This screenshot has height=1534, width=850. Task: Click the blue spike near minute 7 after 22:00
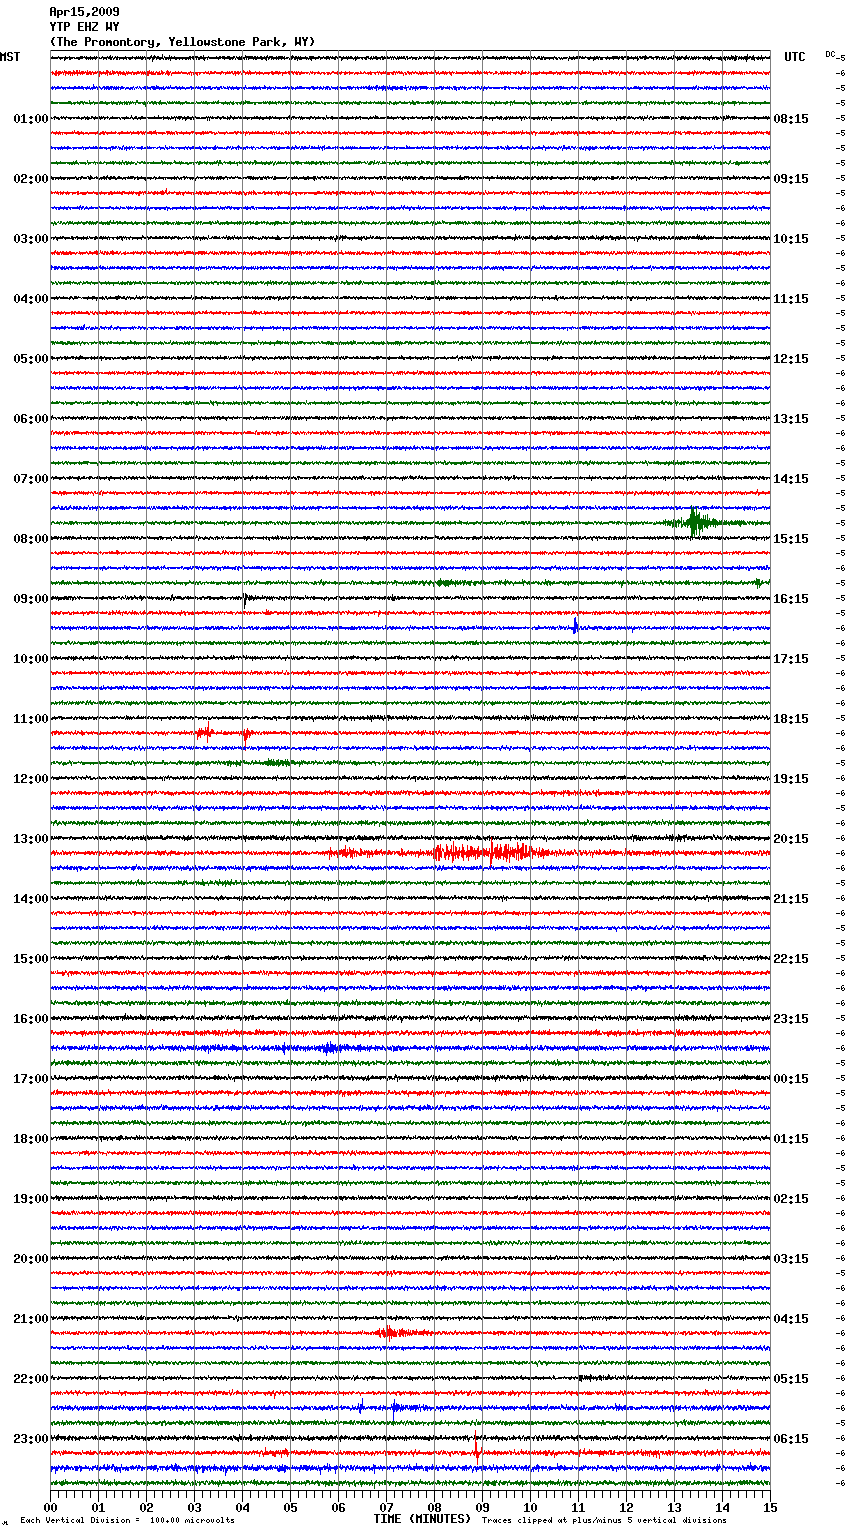394,1409
